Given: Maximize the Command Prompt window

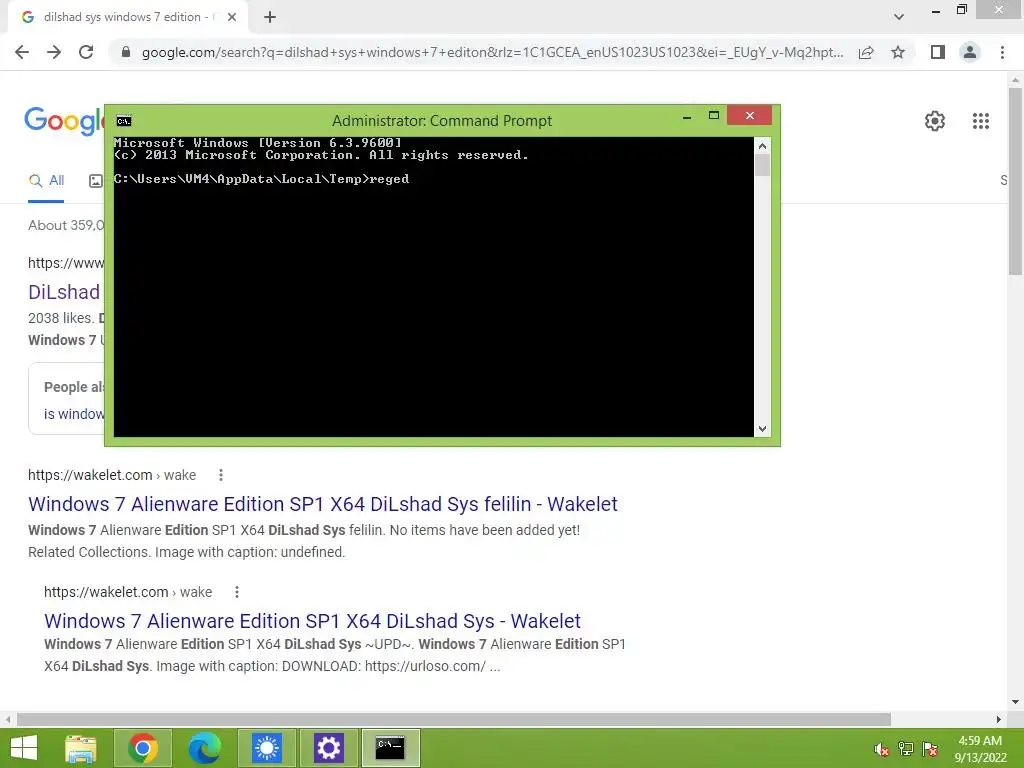Looking at the screenshot, I should 714,116.
